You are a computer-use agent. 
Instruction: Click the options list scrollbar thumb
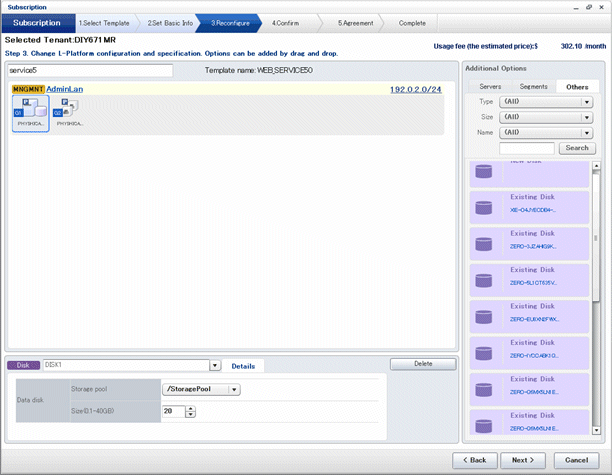pyautogui.click(x=596, y=236)
